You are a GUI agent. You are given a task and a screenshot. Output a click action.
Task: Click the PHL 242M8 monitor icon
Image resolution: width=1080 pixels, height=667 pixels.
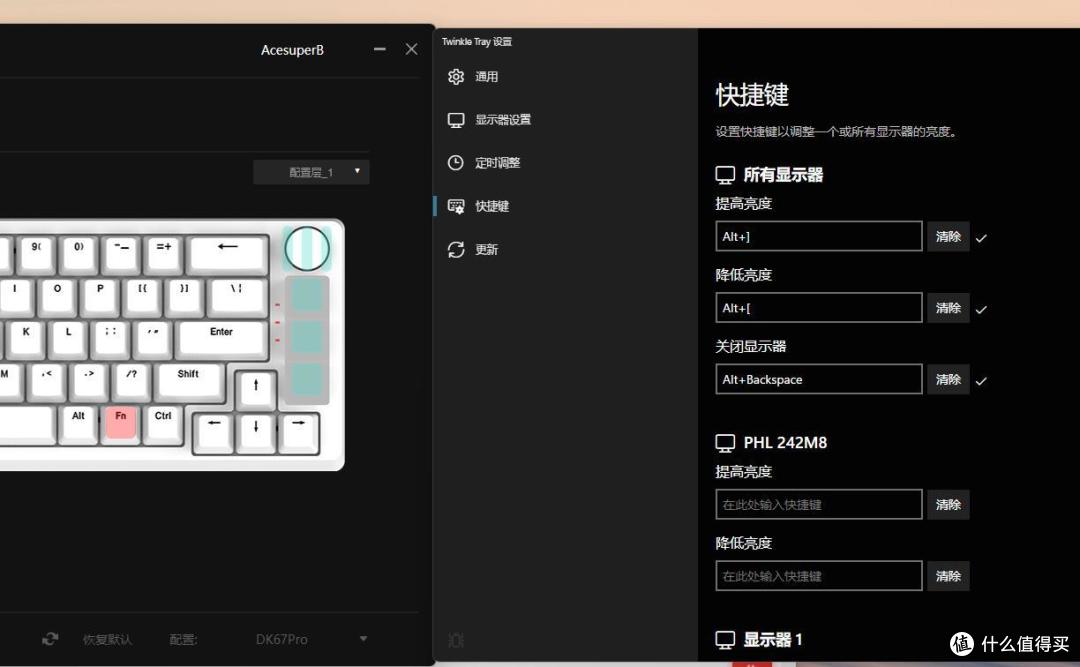click(x=725, y=443)
